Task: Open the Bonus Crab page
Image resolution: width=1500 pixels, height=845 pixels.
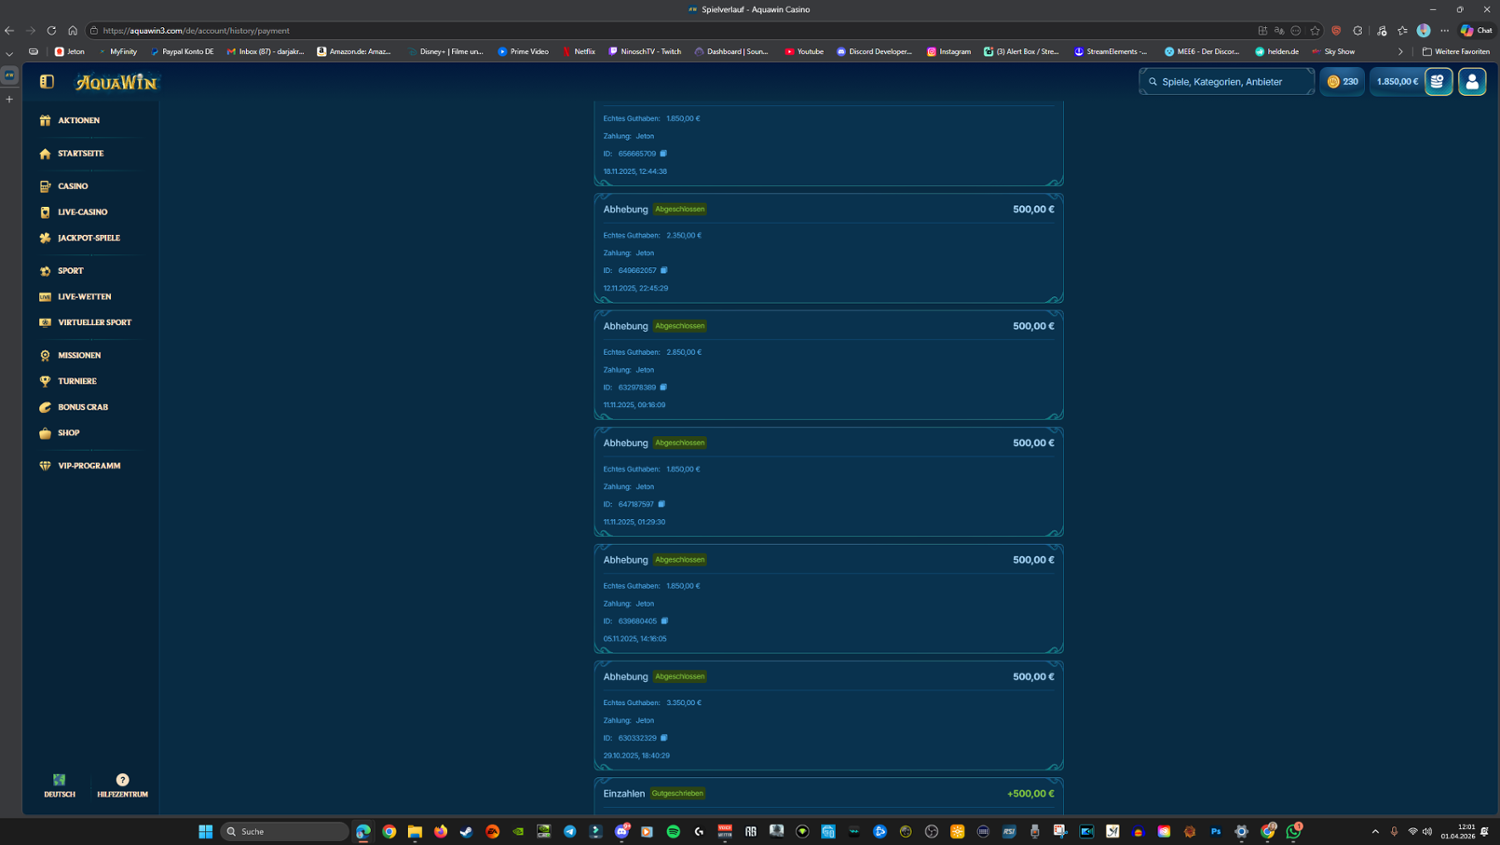Action: pyautogui.click(x=82, y=407)
